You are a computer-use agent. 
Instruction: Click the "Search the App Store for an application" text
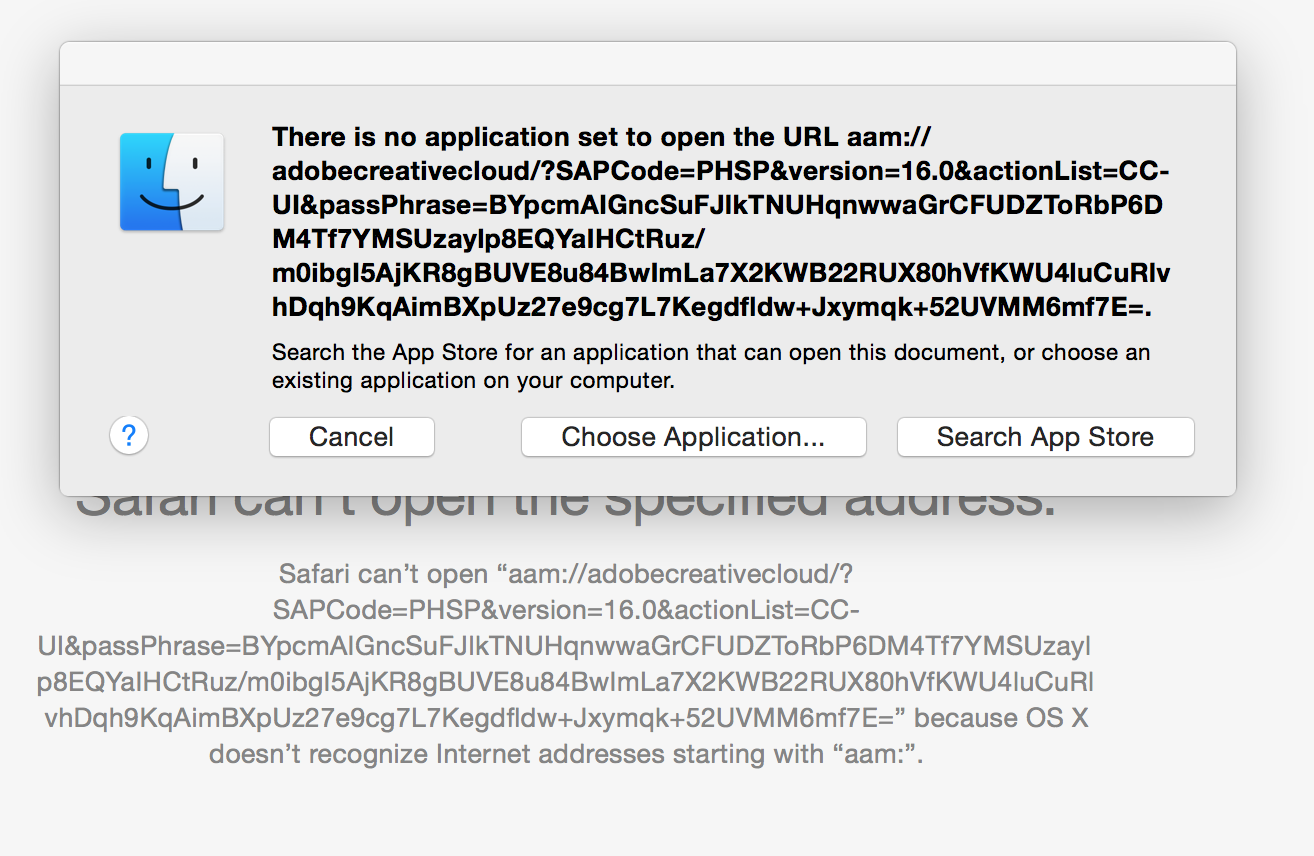coord(711,367)
